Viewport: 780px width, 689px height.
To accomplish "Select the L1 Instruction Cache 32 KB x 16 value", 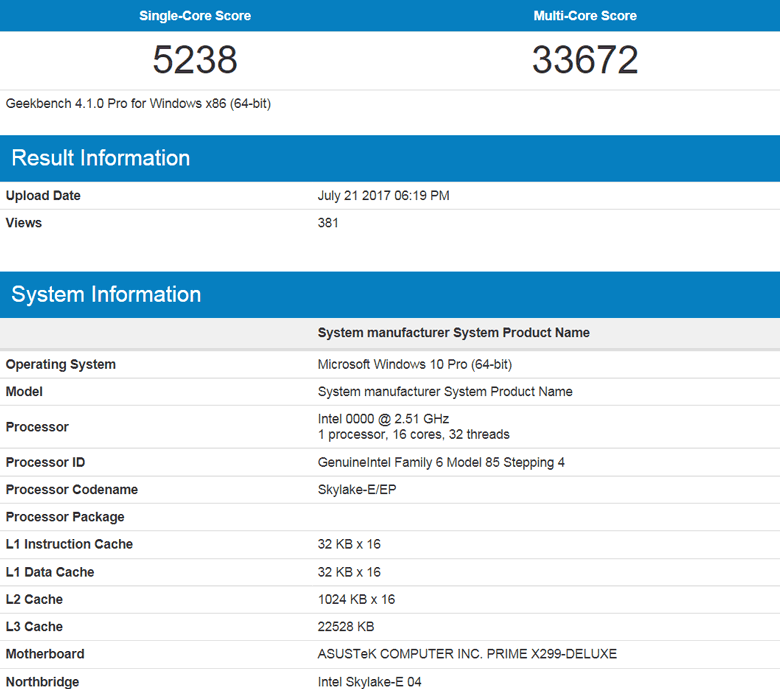I will click(x=349, y=544).
